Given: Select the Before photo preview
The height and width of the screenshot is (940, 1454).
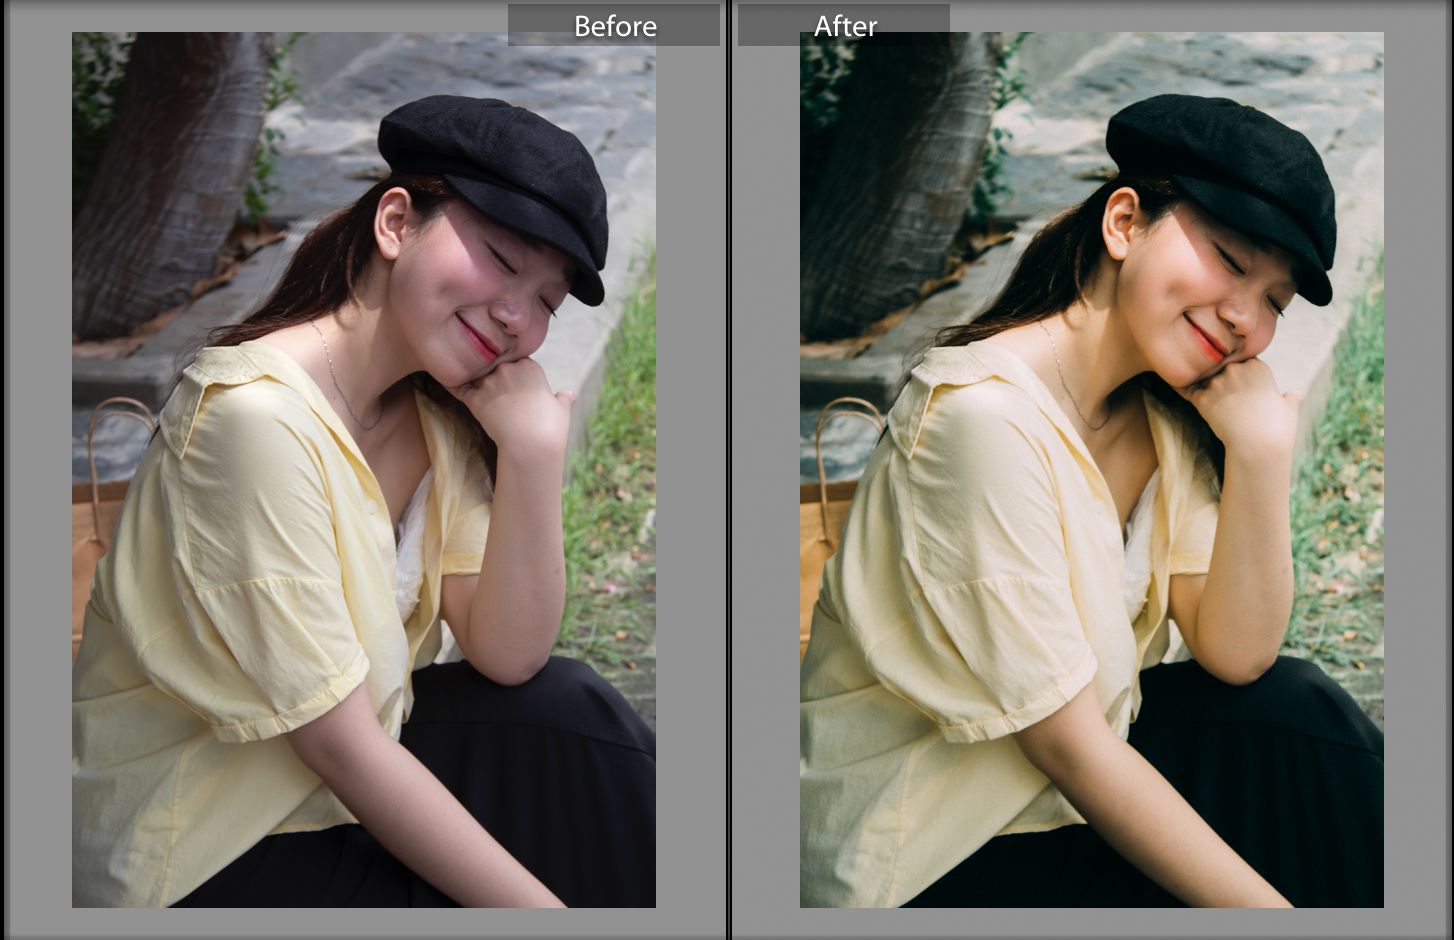Looking at the screenshot, I should (x=364, y=470).
